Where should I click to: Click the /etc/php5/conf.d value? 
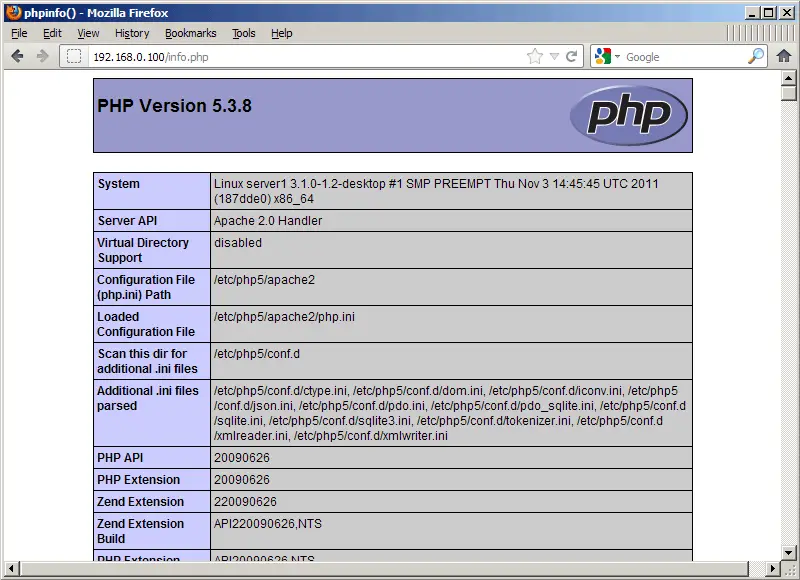tap(257, 354)
